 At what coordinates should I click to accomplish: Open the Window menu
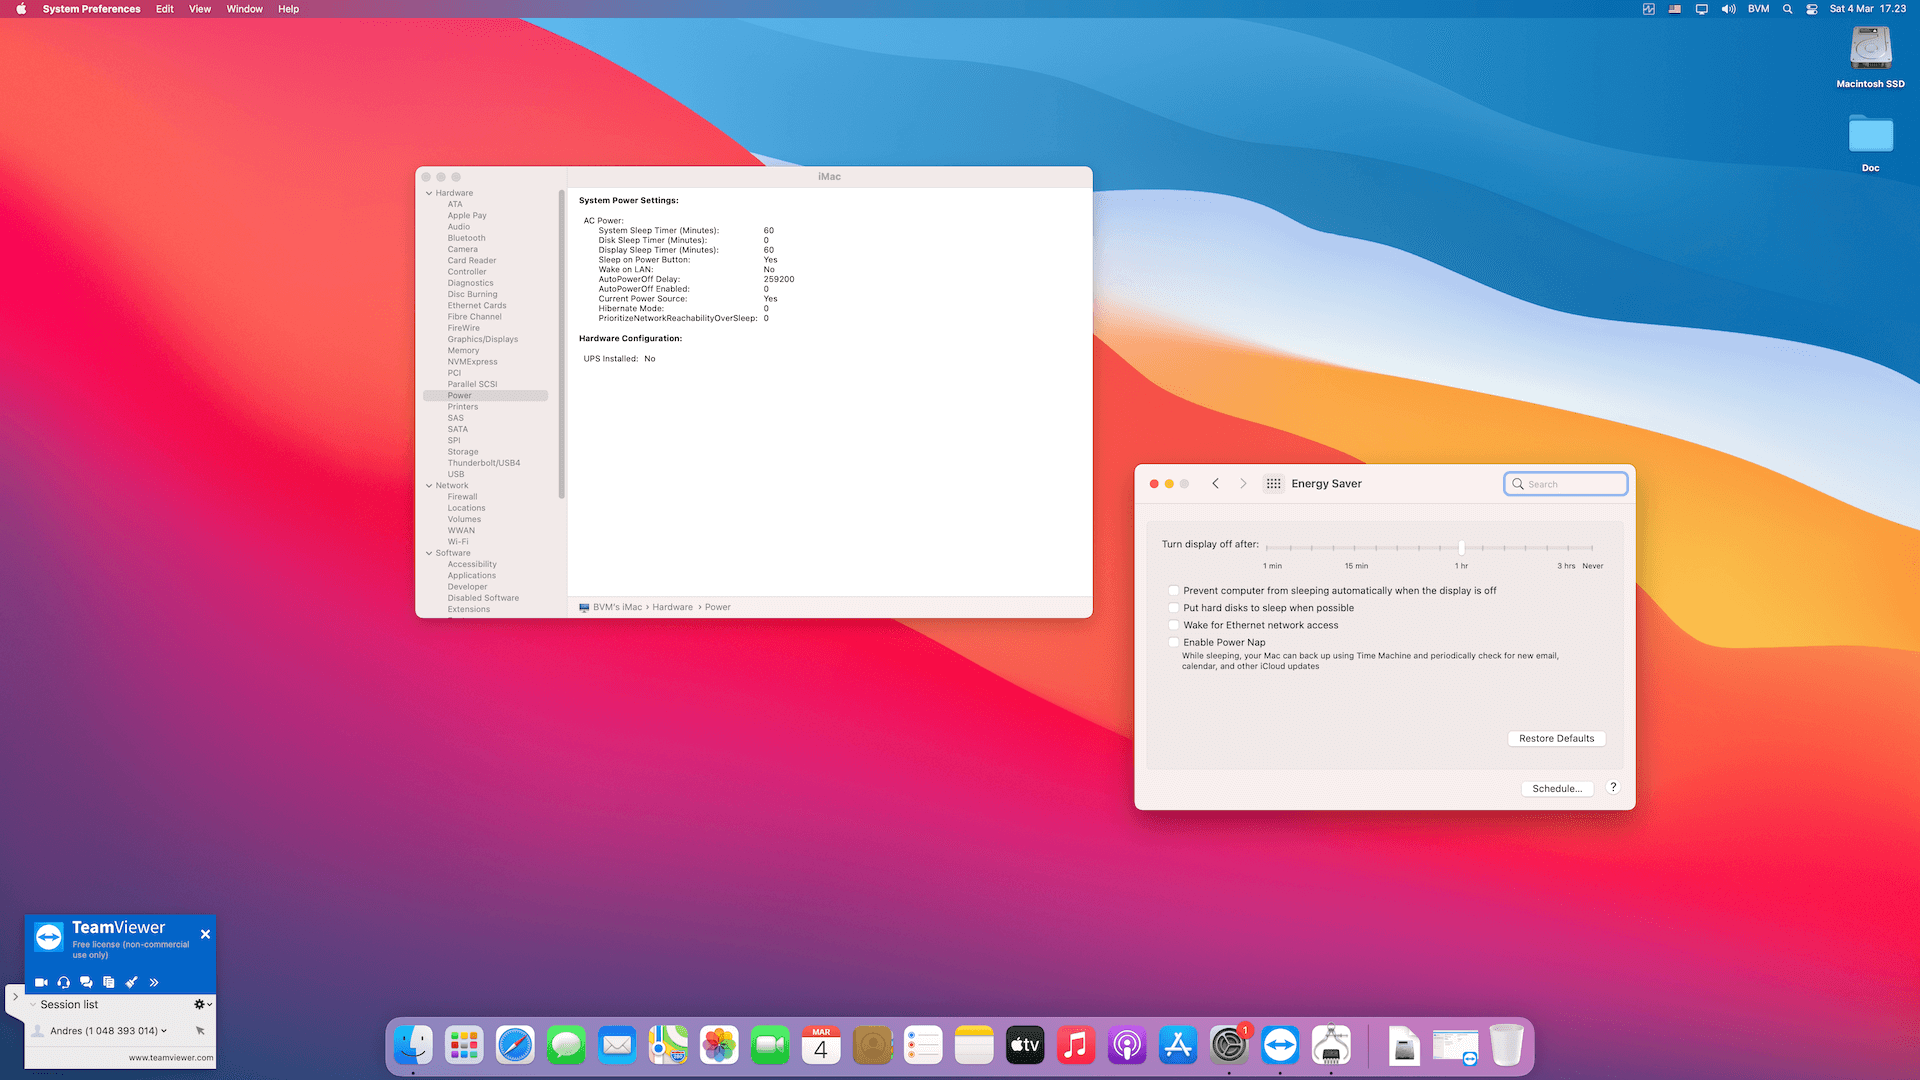[x=244, y=9]
